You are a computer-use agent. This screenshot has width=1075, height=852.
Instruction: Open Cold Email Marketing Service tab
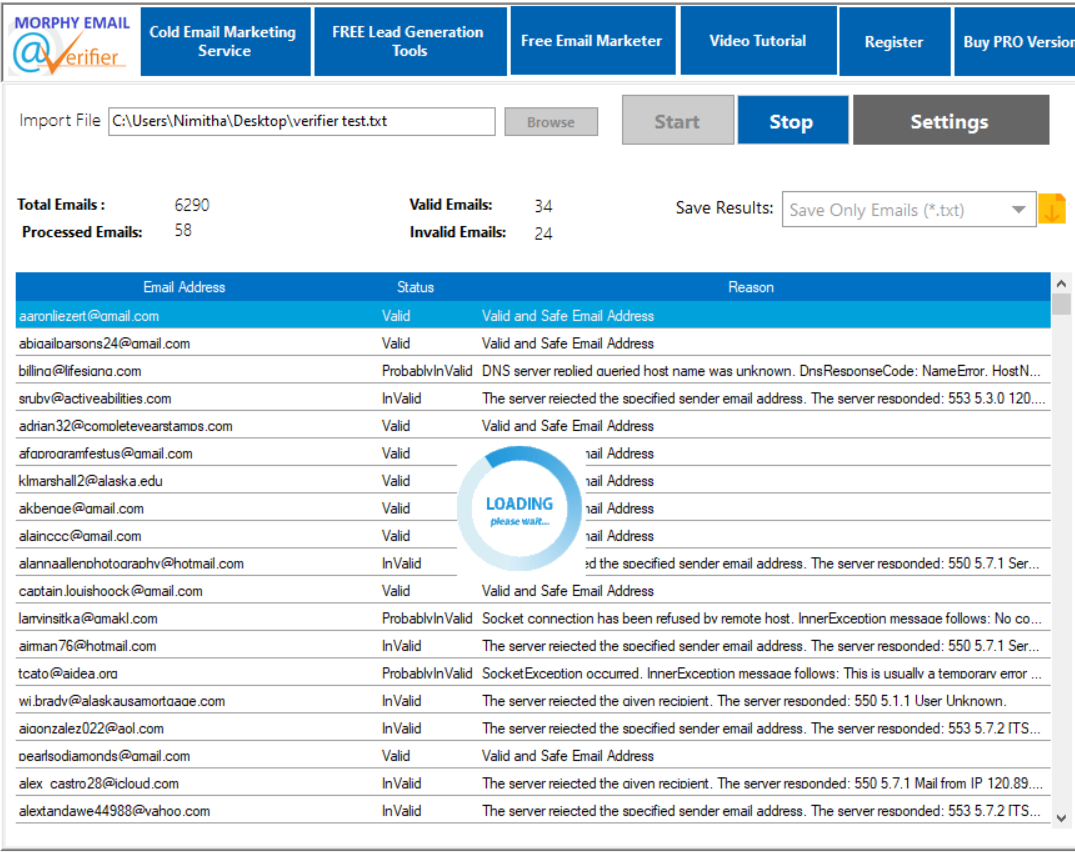[225, 41]
